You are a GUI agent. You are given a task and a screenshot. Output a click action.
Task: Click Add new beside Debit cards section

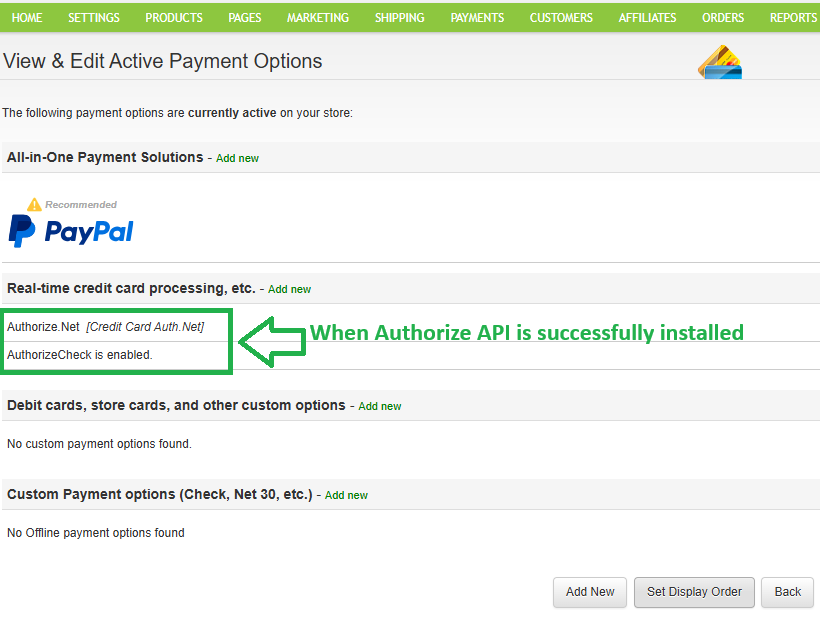[379, 406]
